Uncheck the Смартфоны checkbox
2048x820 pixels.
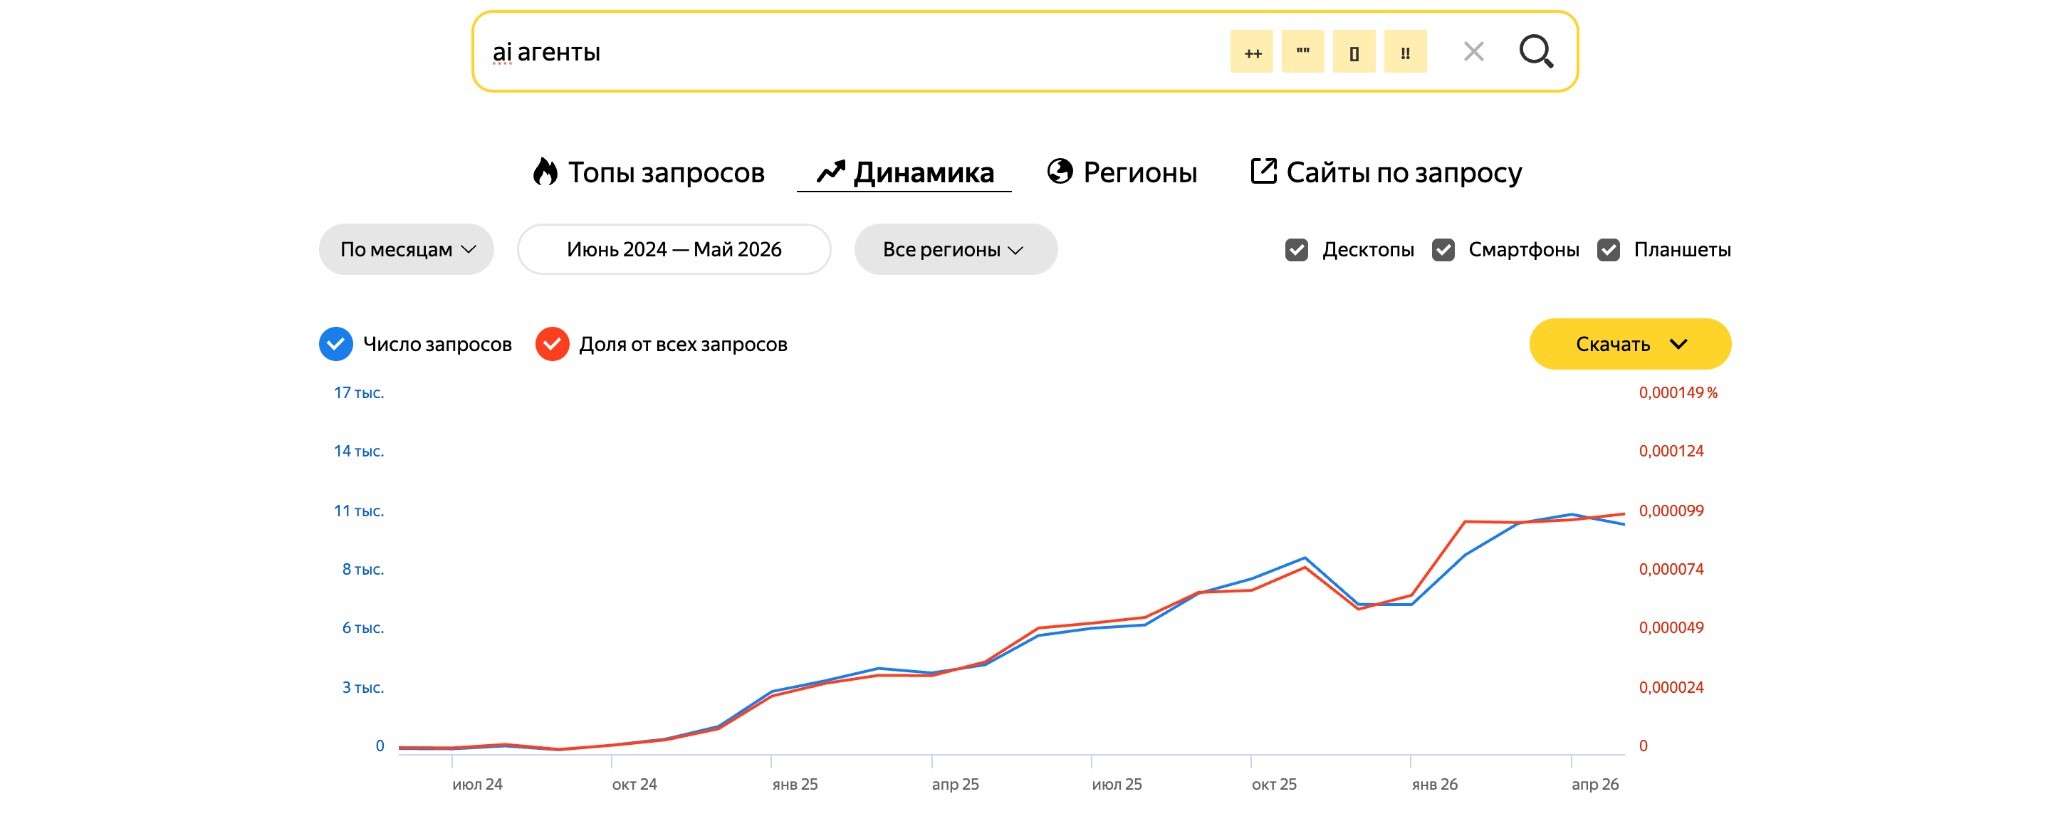point(1443,250)
